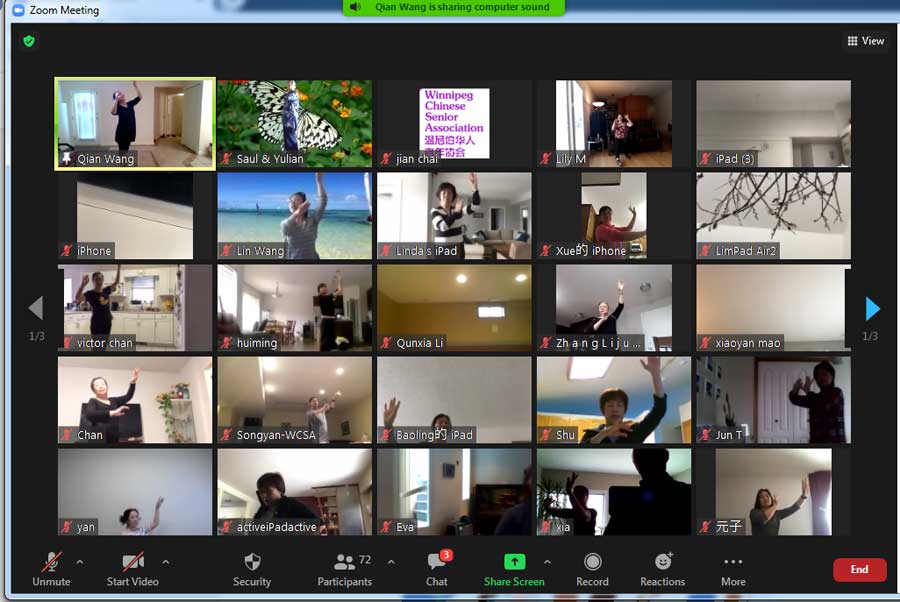Viewport: 900px width, 602px height.
Task: Open the Security shield icon
Action: [252, 562]
